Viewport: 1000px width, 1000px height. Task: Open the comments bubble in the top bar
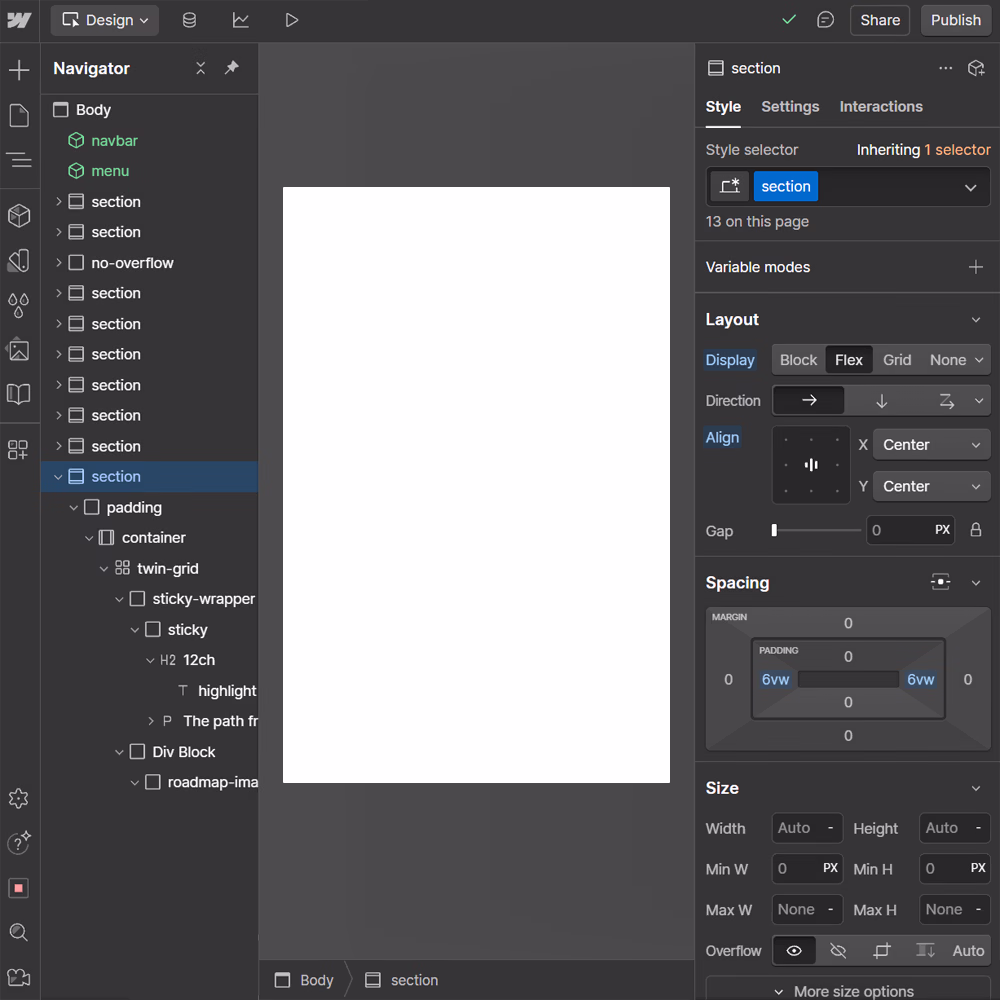coord(825,20)
